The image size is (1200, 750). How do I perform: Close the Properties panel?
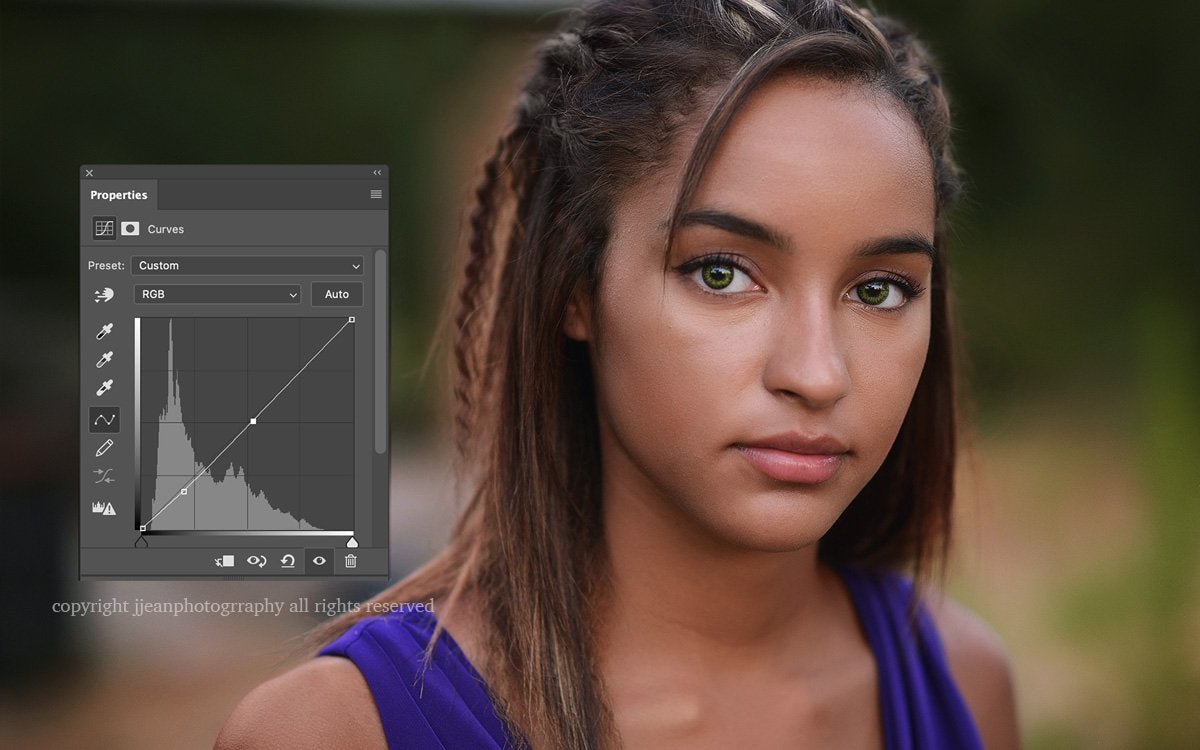point(89,173)
